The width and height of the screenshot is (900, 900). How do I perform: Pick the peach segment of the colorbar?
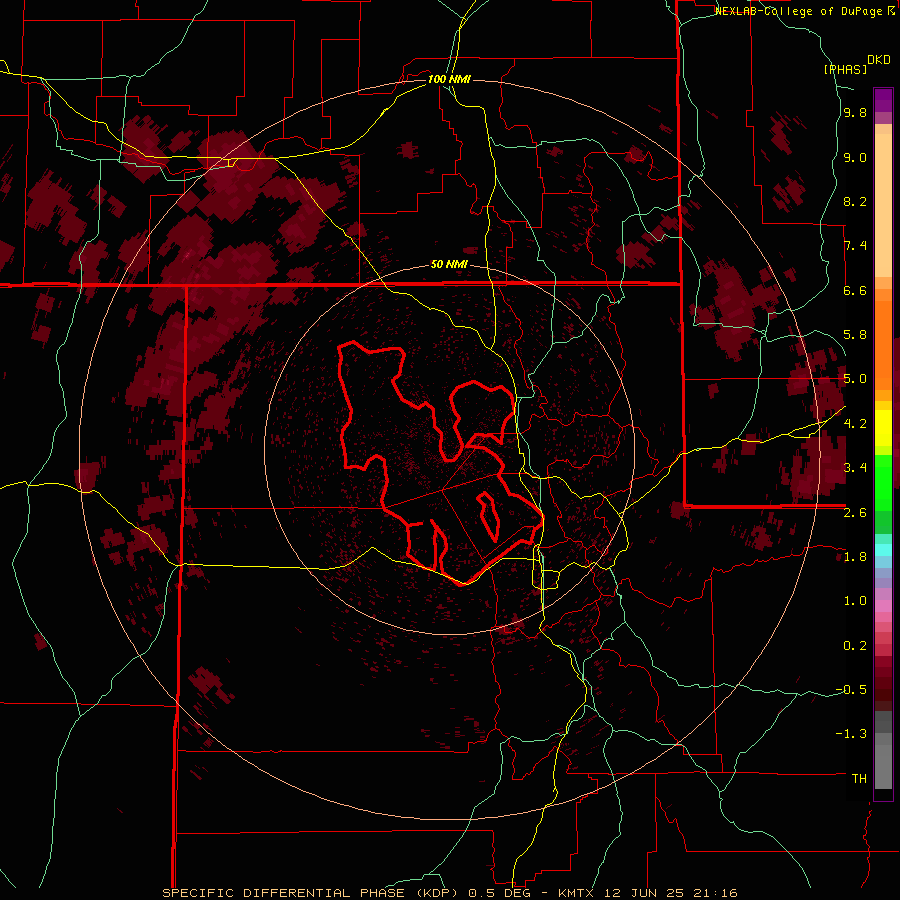[883, 205]
